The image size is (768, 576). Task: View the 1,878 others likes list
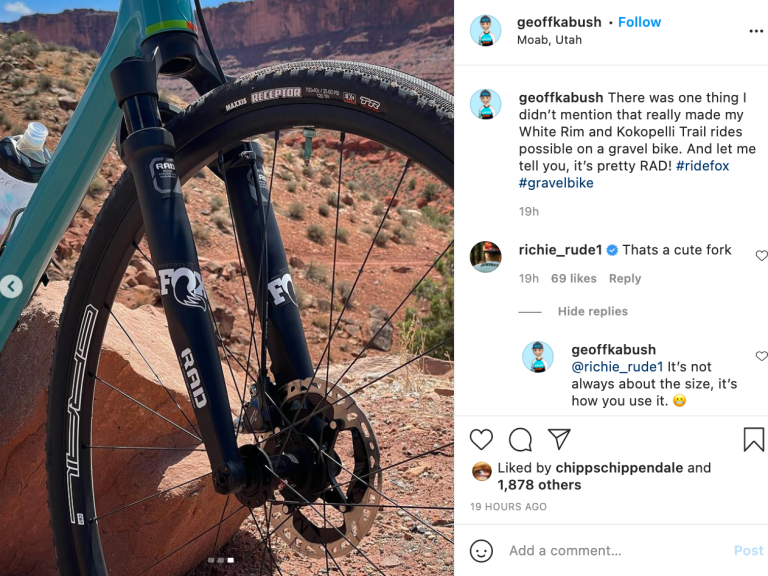click(539, 485)
